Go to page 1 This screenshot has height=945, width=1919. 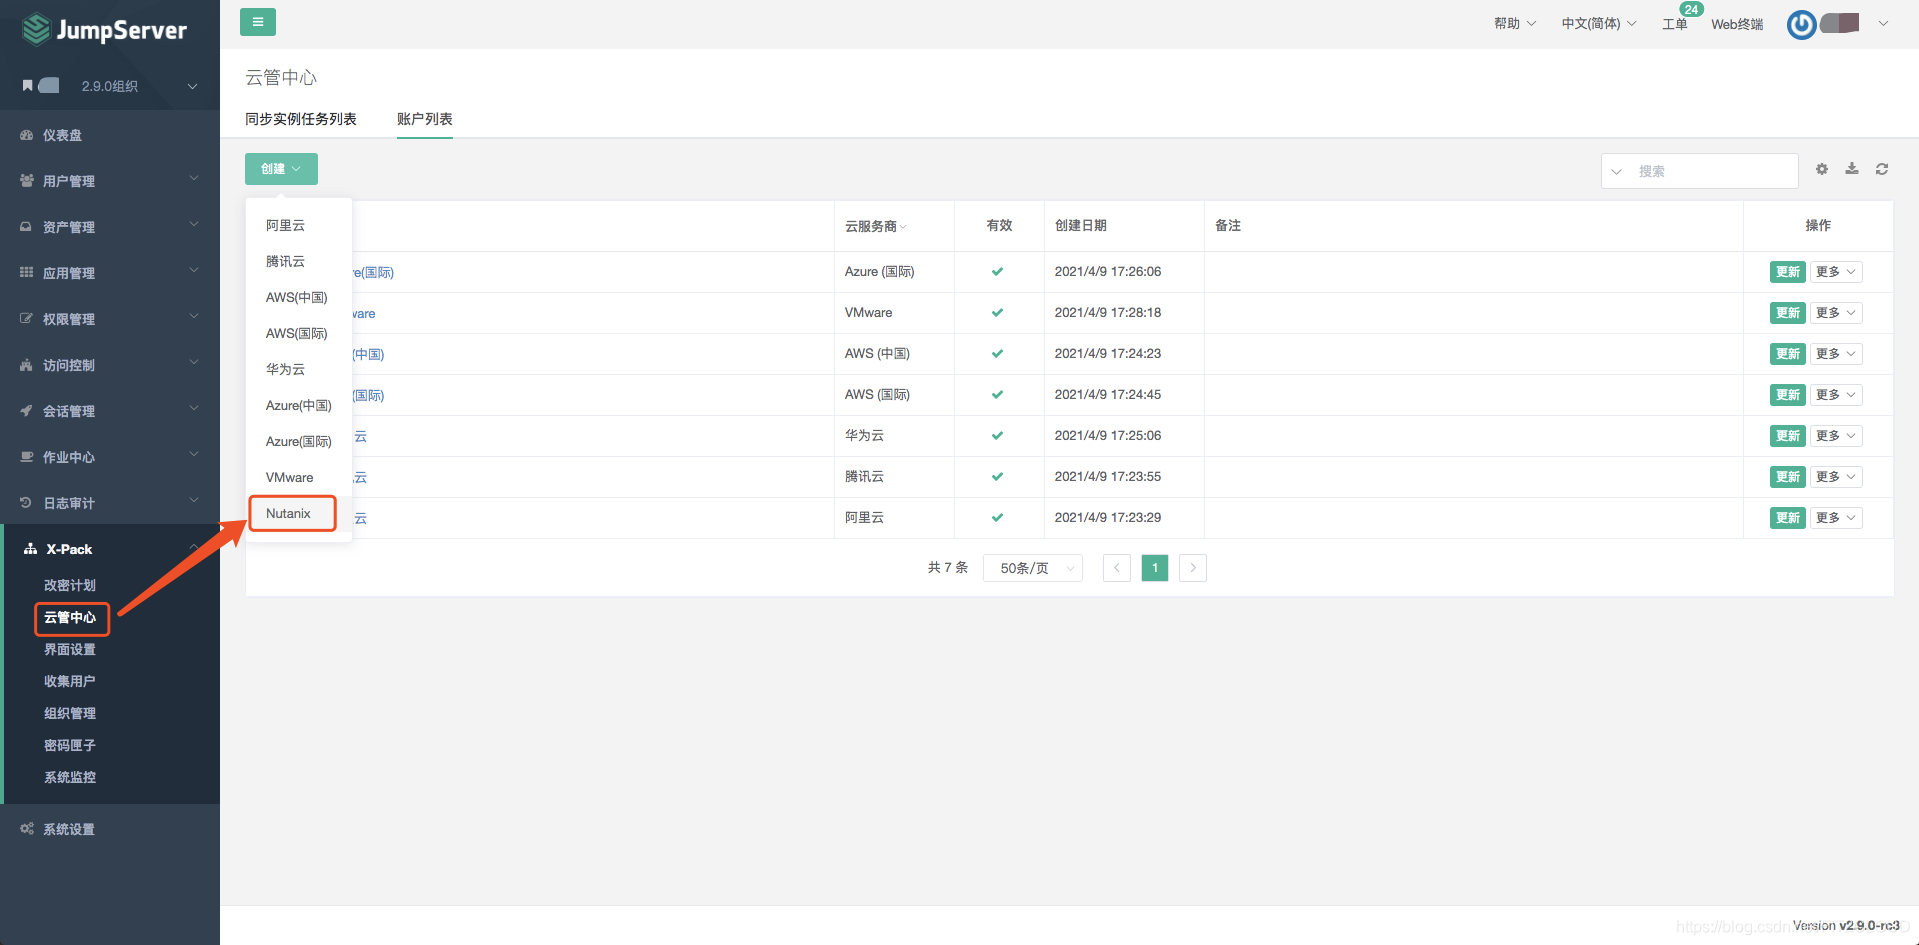tap(1155, 568)
